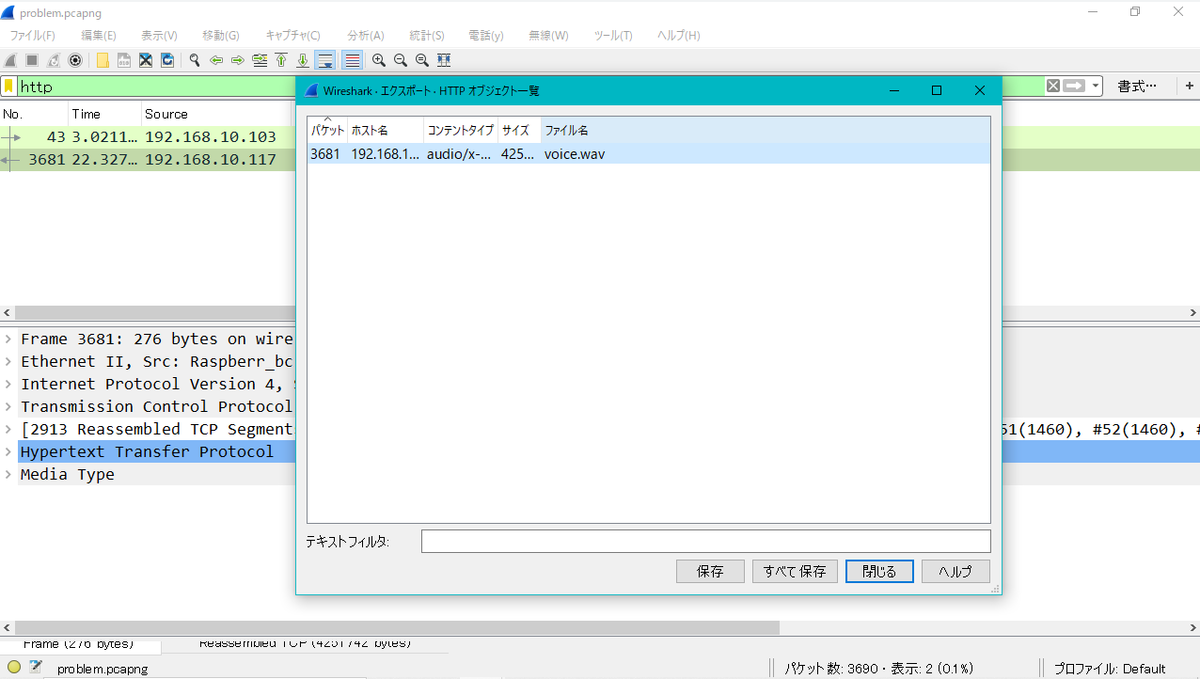The width and height of the screenshot is (1200, 679).
Task: Expand 2913 Reassembled TCP Segments row
Action: click(x=8, y=429)
